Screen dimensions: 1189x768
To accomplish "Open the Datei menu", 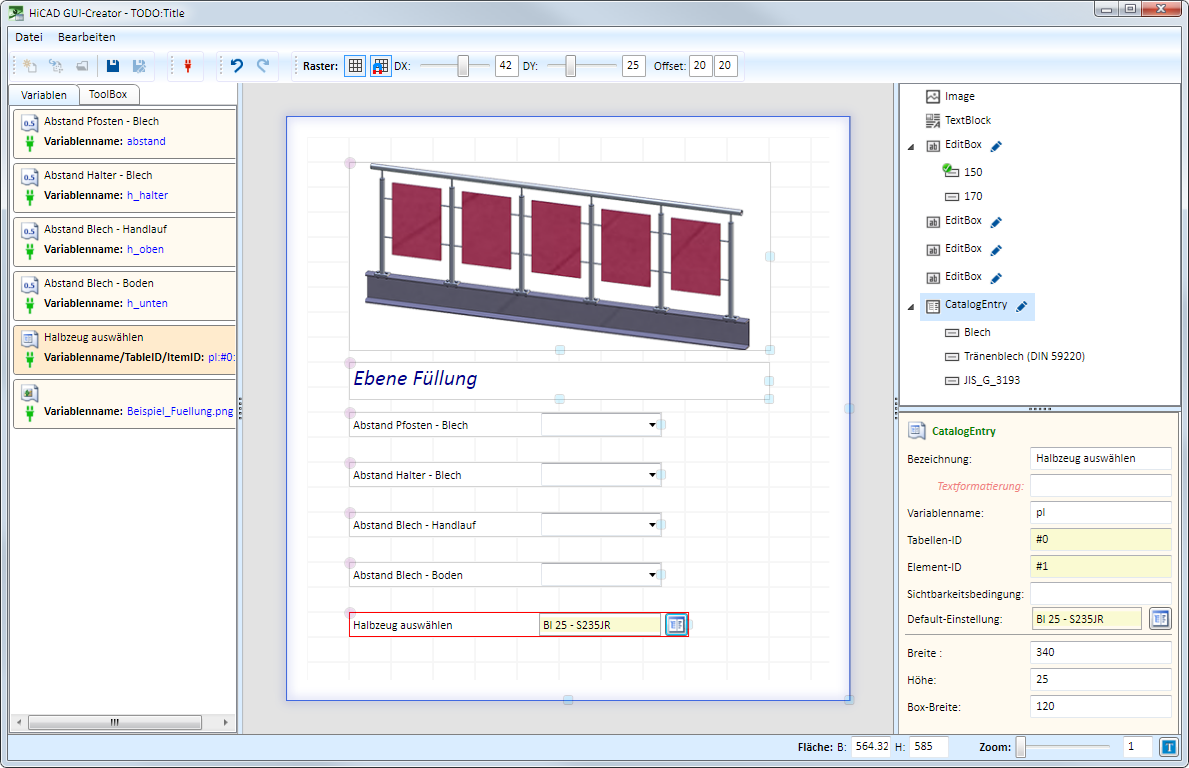I will pos(29,37).
